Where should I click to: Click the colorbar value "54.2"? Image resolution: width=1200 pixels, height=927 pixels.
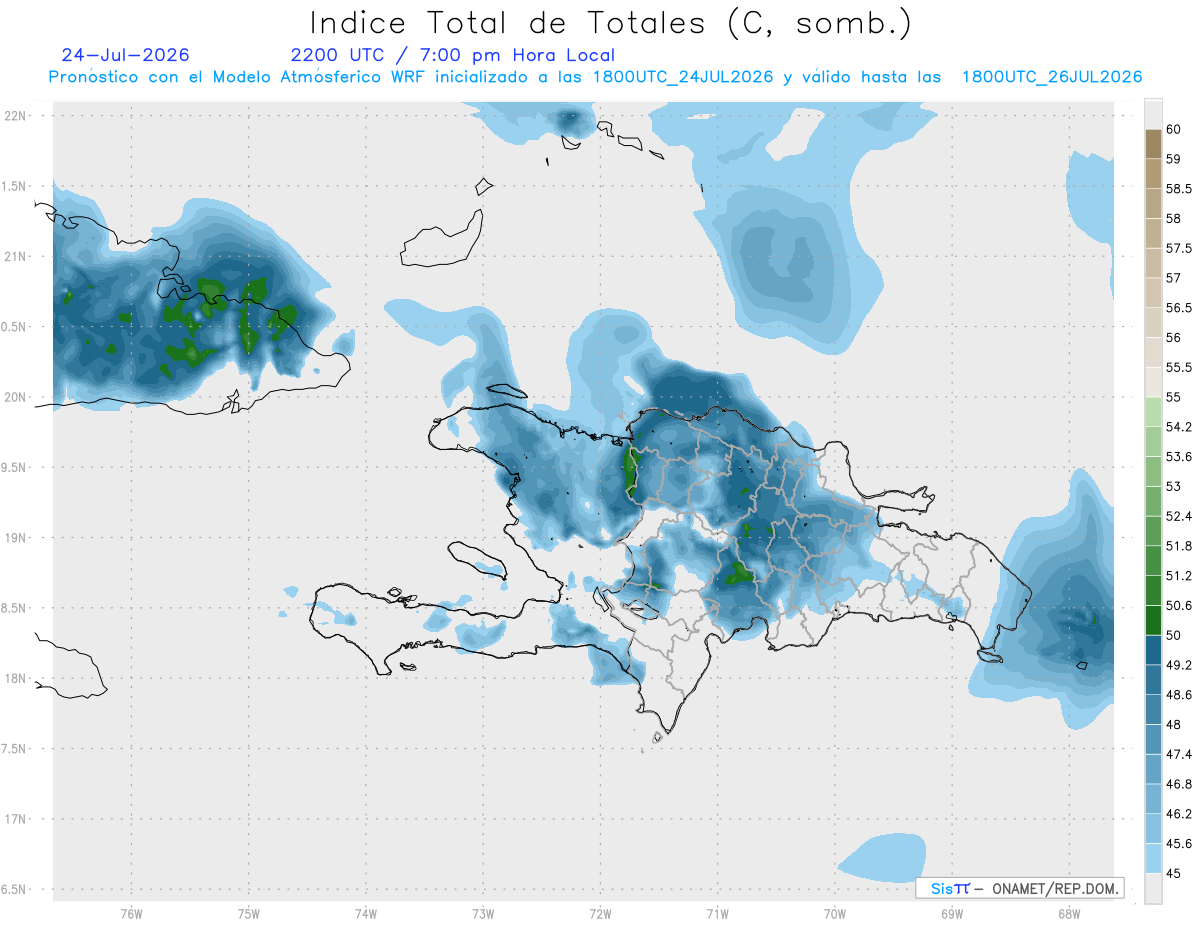point(1179,427)
